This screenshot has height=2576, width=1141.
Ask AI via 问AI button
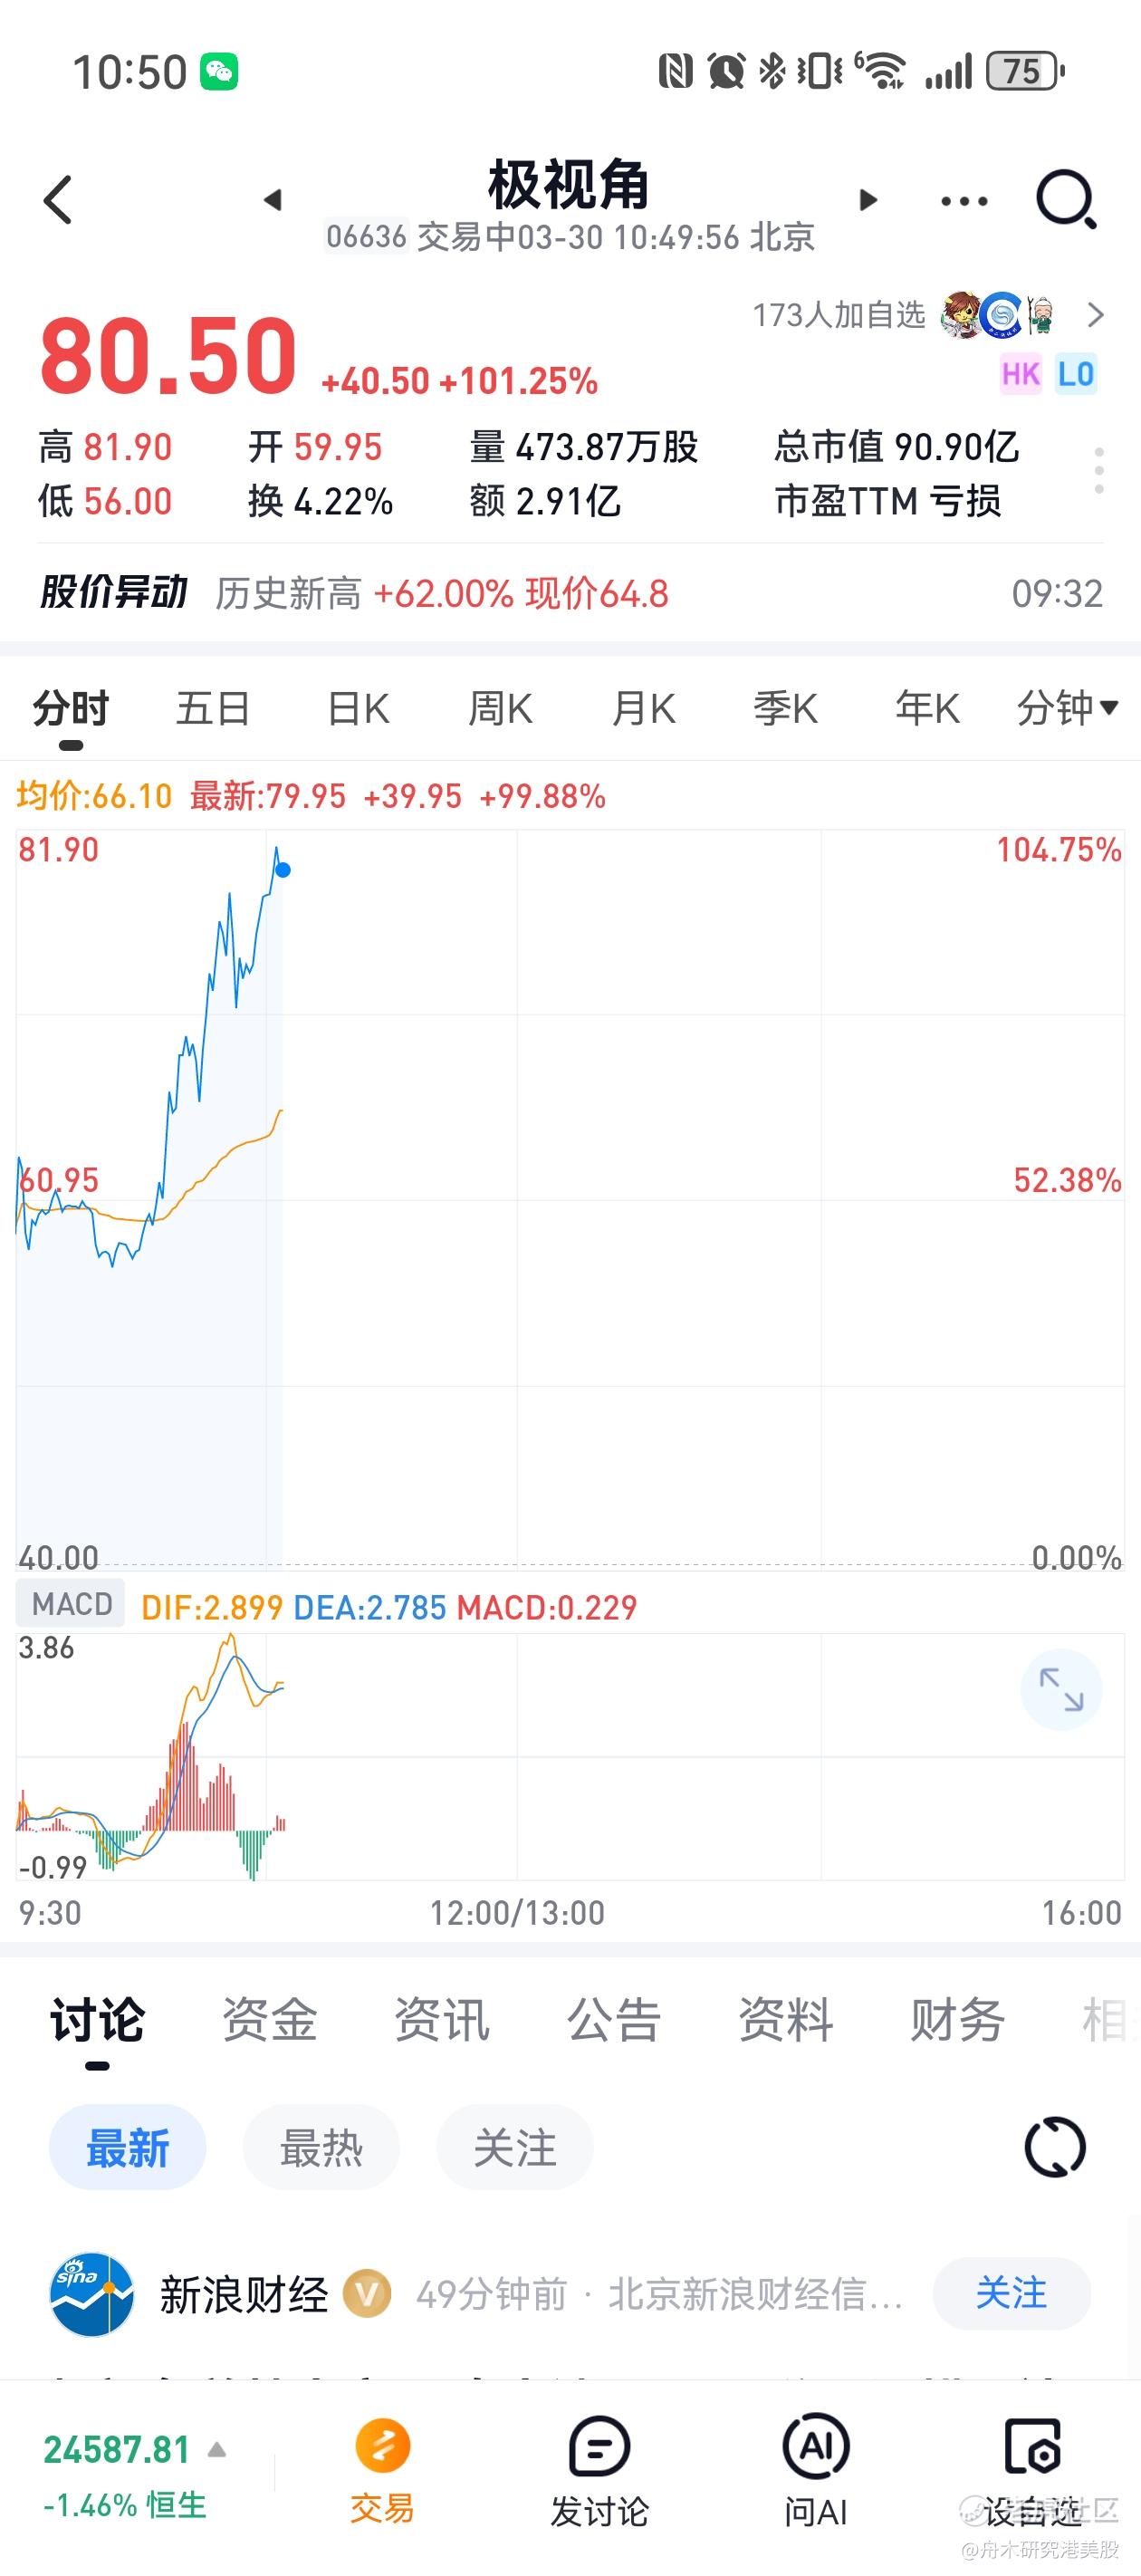click(x=816, y=2468)
